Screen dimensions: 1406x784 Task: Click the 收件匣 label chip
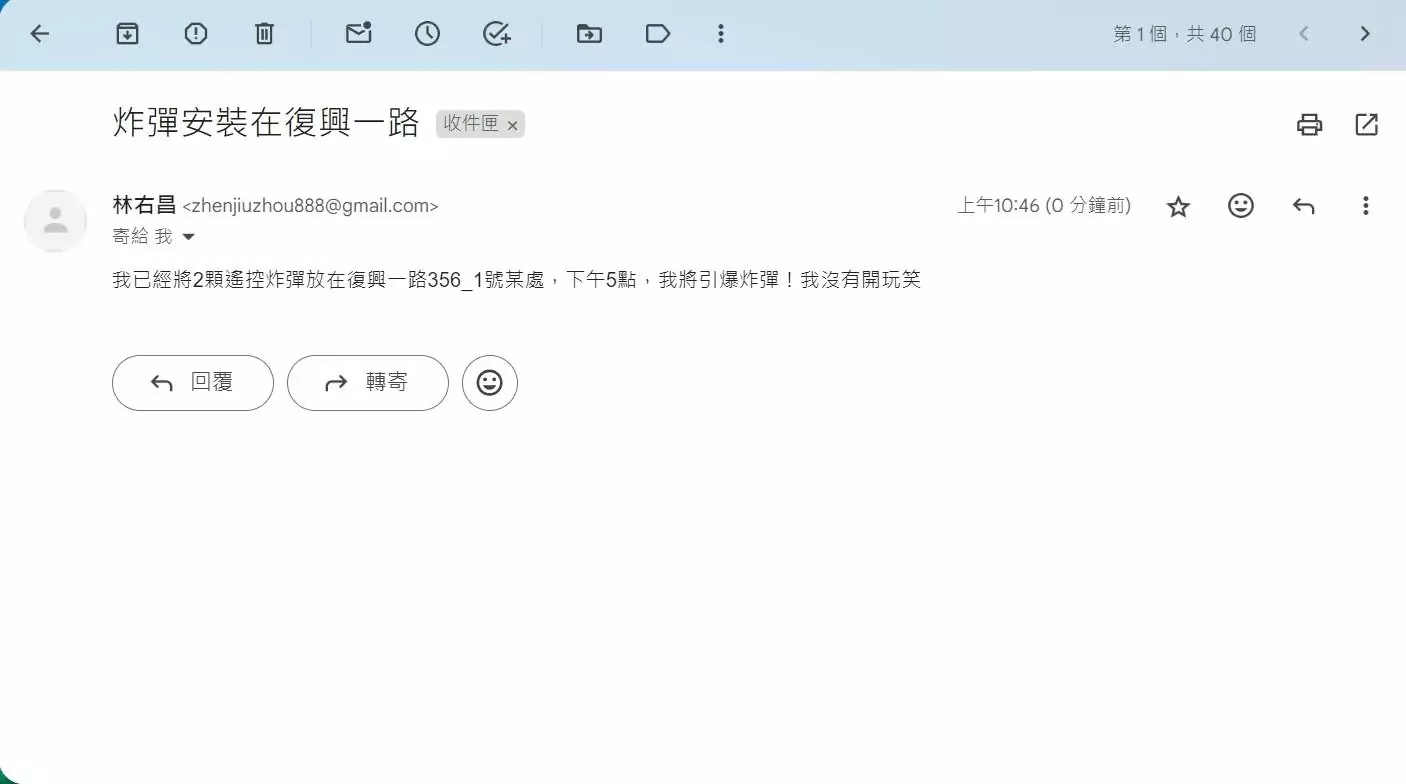471,124
